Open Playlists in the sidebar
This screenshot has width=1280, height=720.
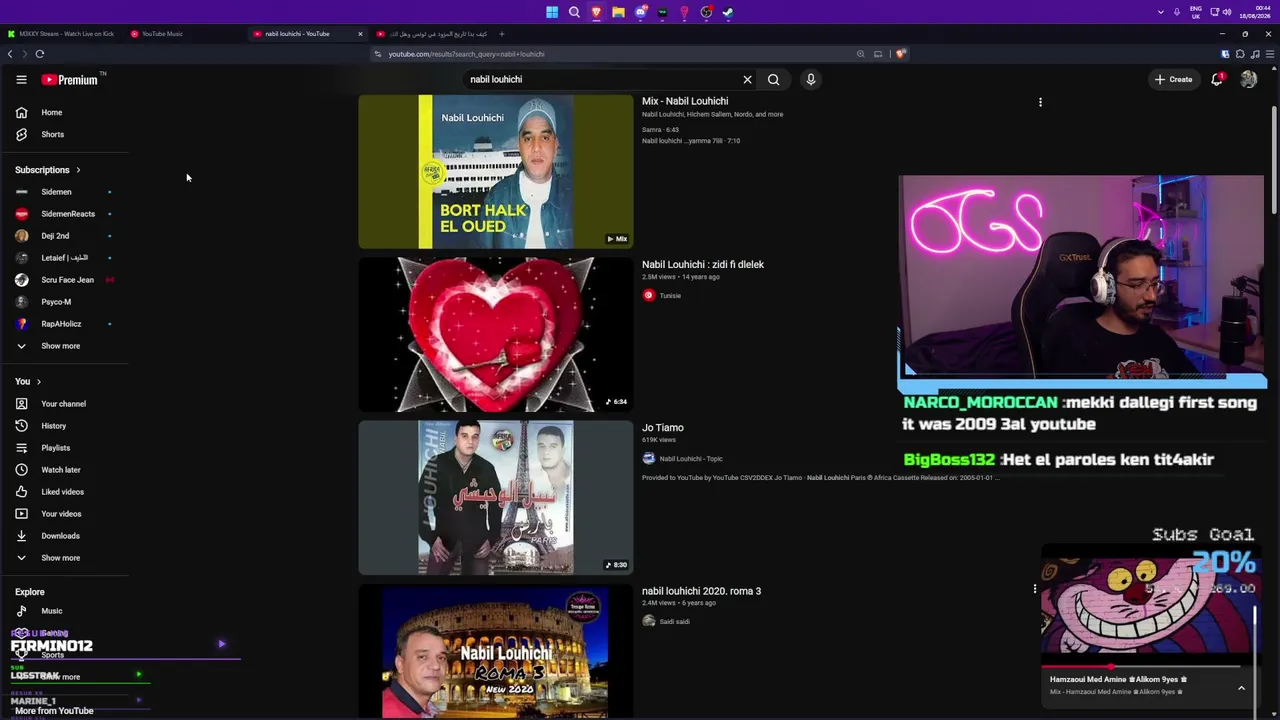coord(43,448)
